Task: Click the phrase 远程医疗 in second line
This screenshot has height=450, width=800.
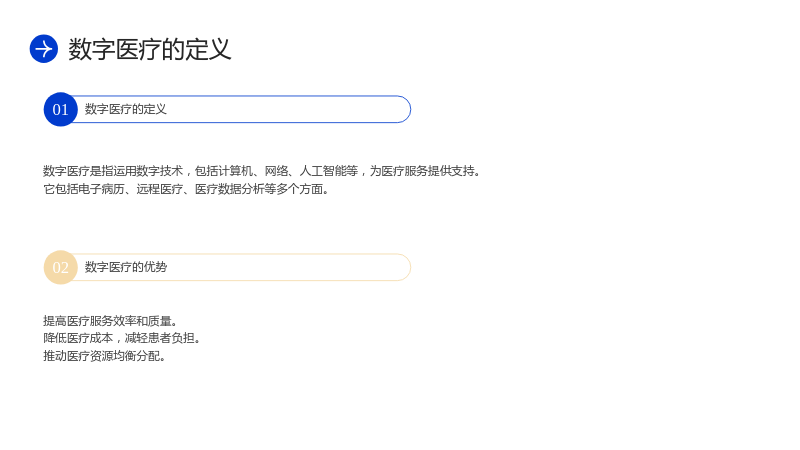Action: [160, 189]
